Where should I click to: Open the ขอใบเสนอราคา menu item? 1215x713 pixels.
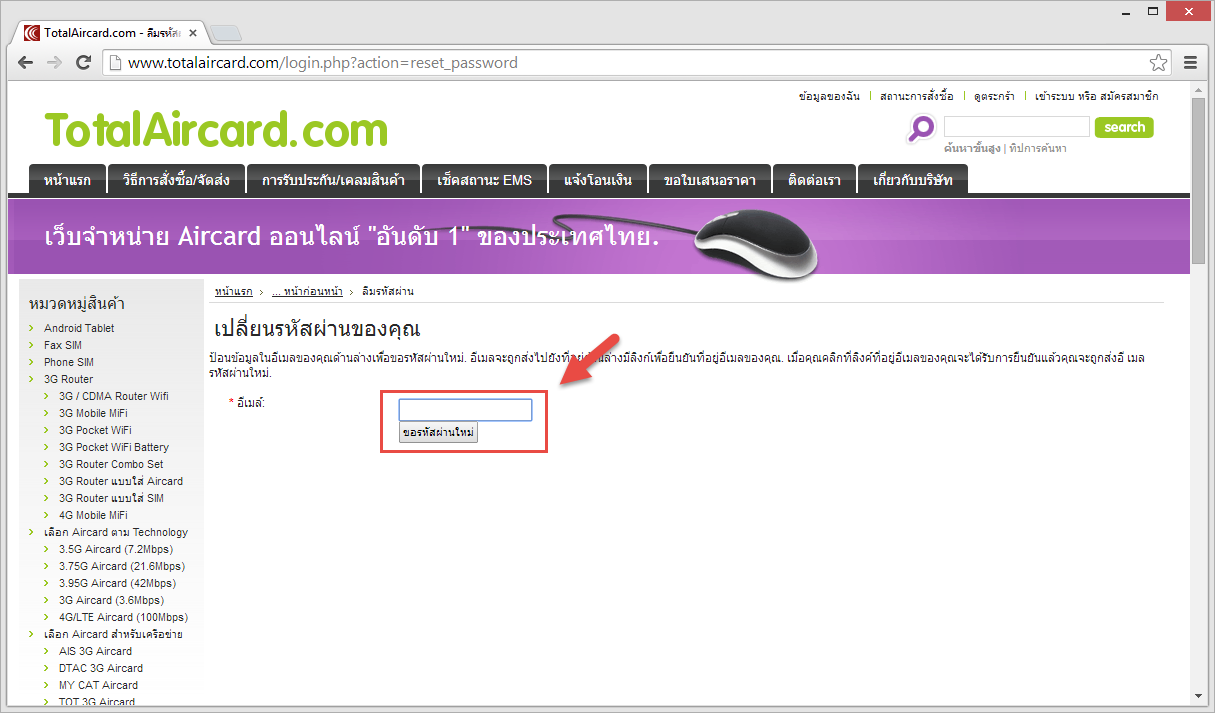(710, 180)
